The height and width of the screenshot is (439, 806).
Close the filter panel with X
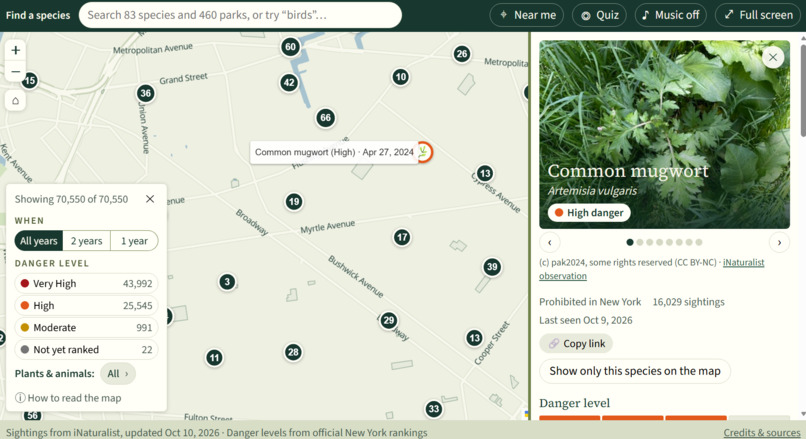click(x=150, y=199)
